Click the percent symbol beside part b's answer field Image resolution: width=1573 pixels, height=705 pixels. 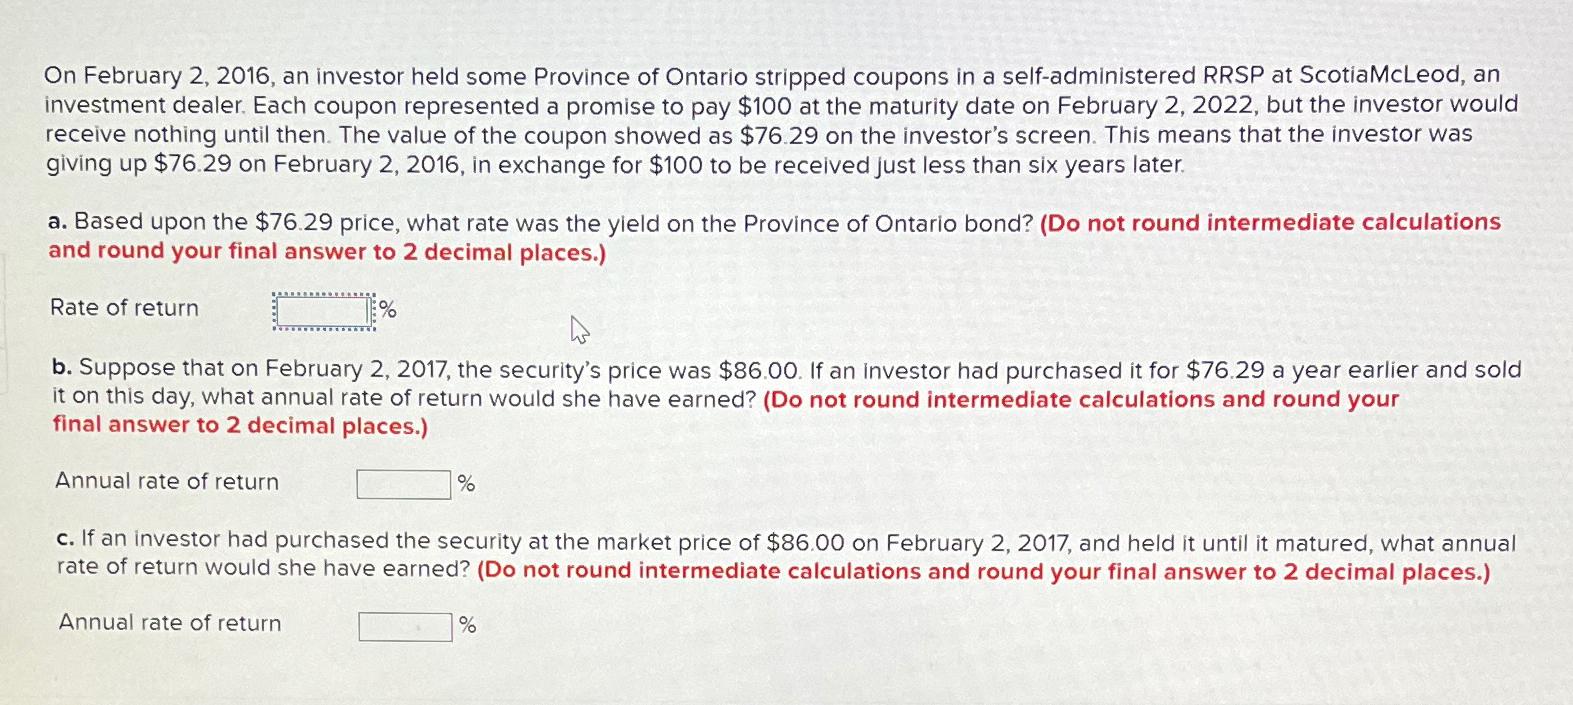click(x=465, y=483)
